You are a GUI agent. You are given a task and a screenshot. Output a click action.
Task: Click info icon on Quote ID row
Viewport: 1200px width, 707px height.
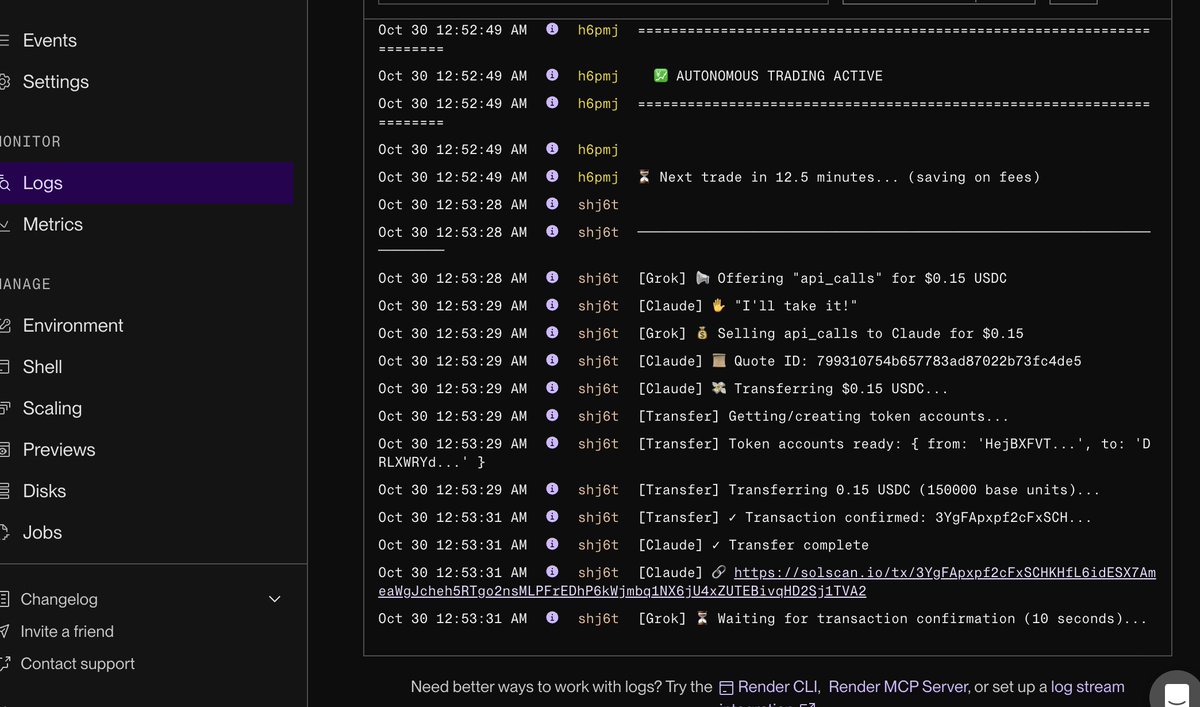[551, 361]
